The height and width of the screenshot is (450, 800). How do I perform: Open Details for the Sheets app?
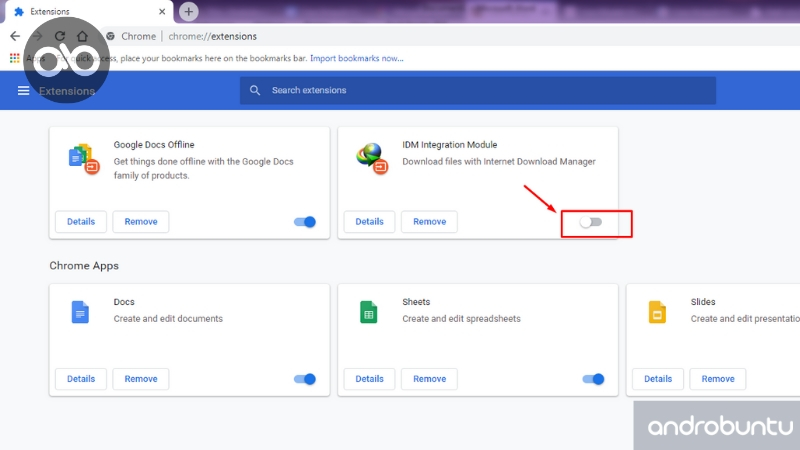369,379
